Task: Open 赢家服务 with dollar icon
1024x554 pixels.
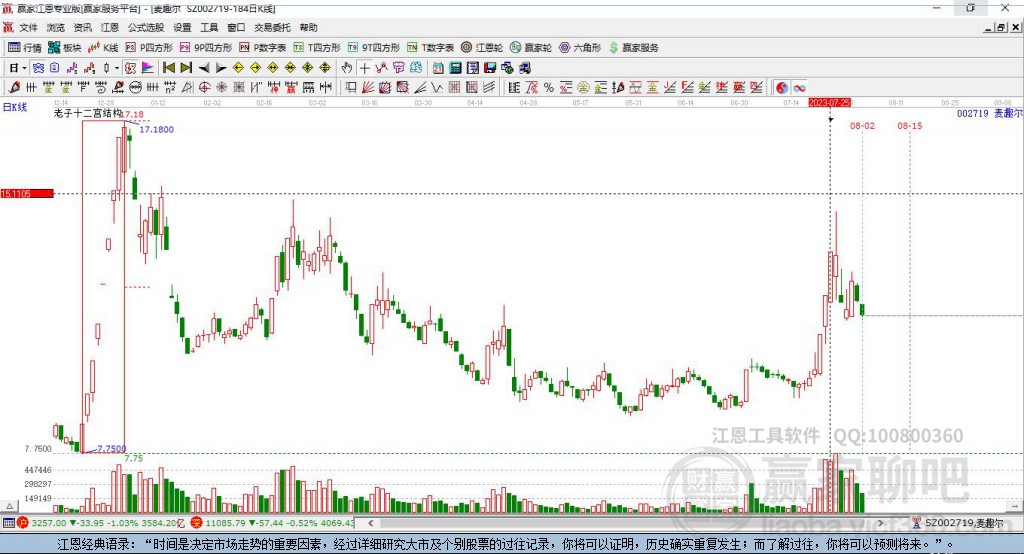Action: (633, 48)
